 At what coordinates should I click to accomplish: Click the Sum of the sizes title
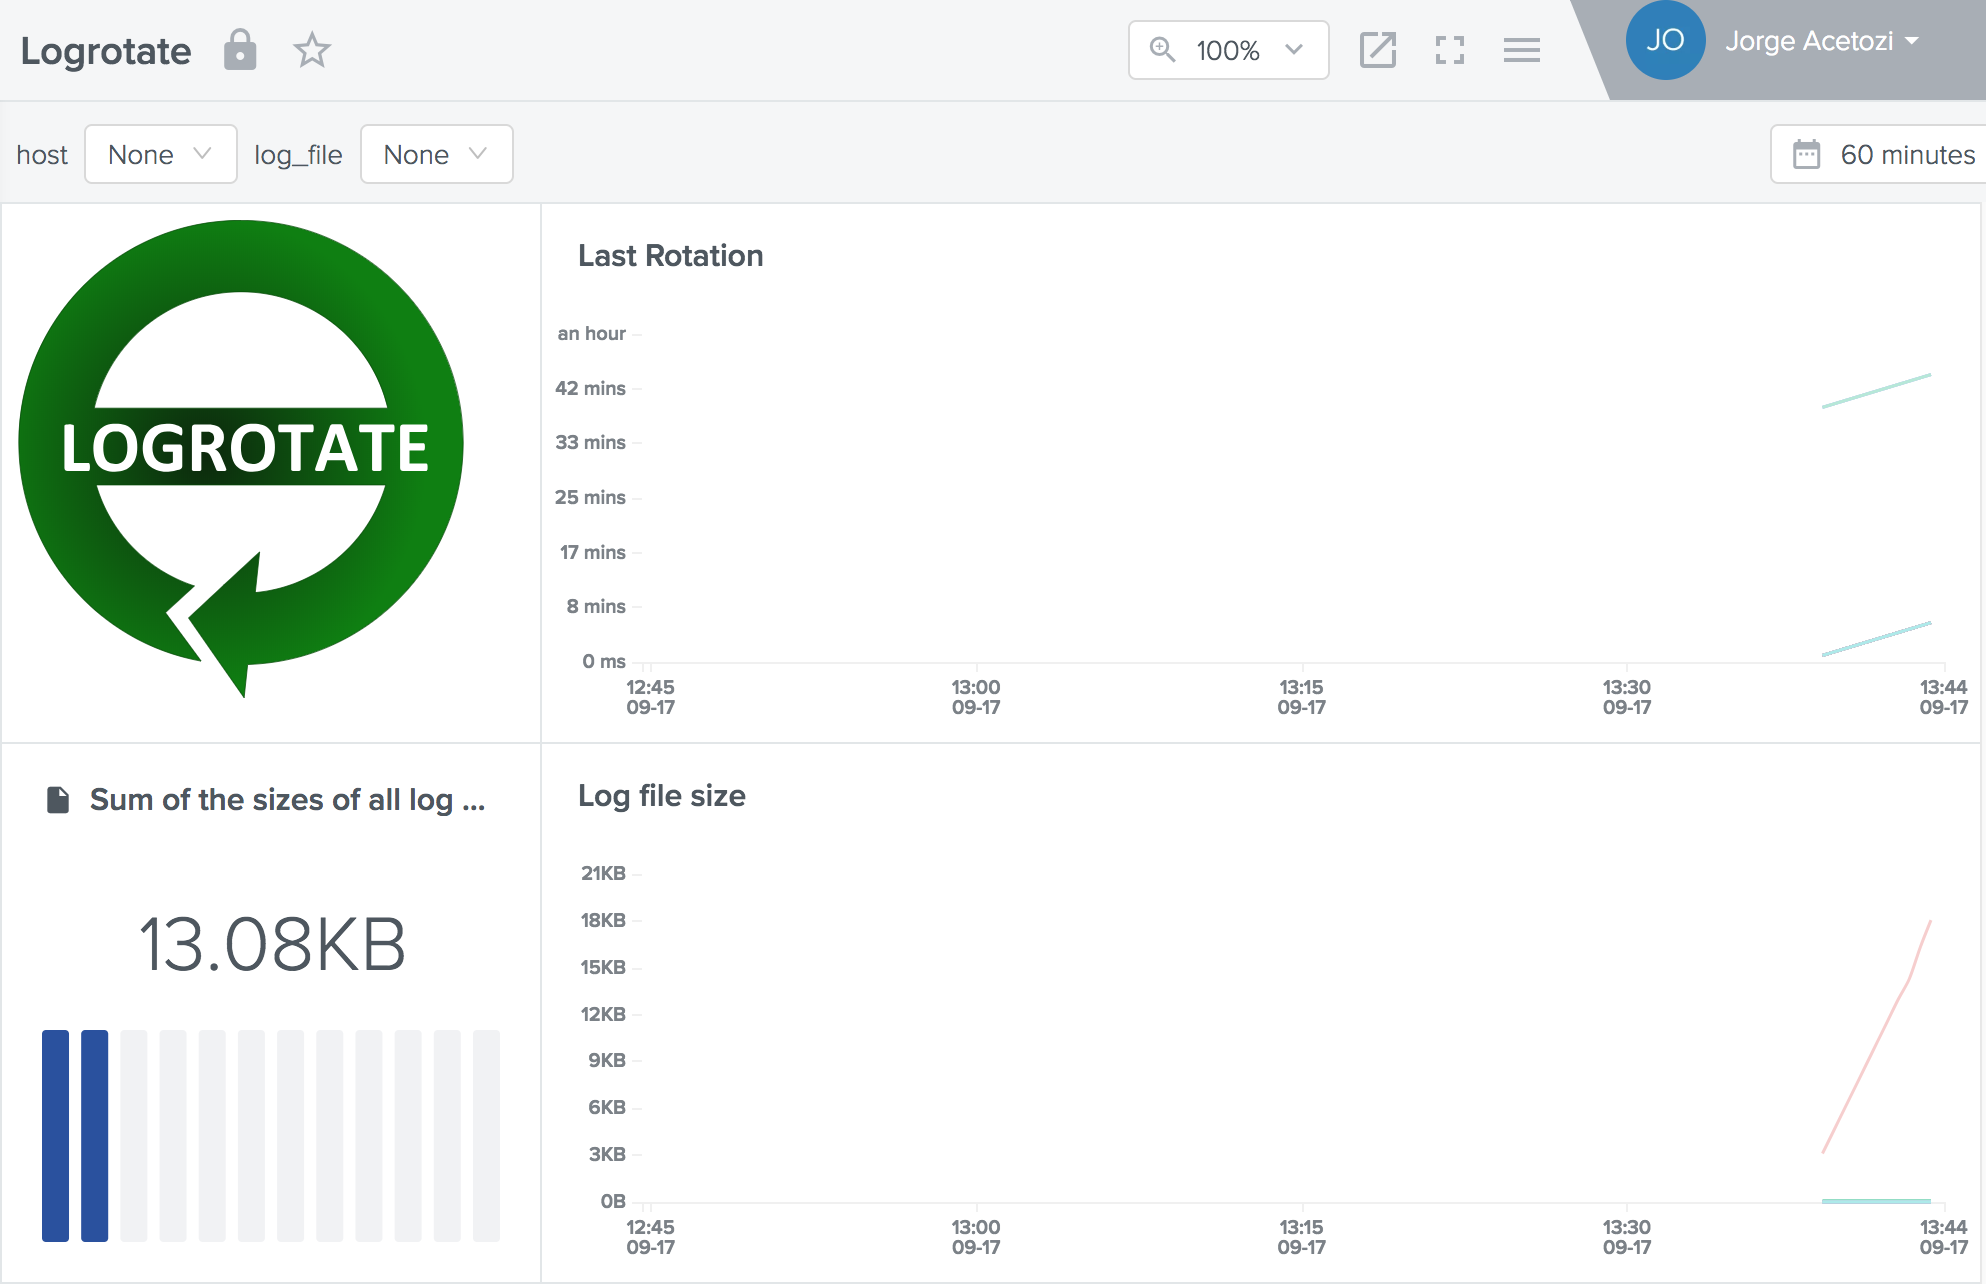pyautogui.click(x=287, y=800)
